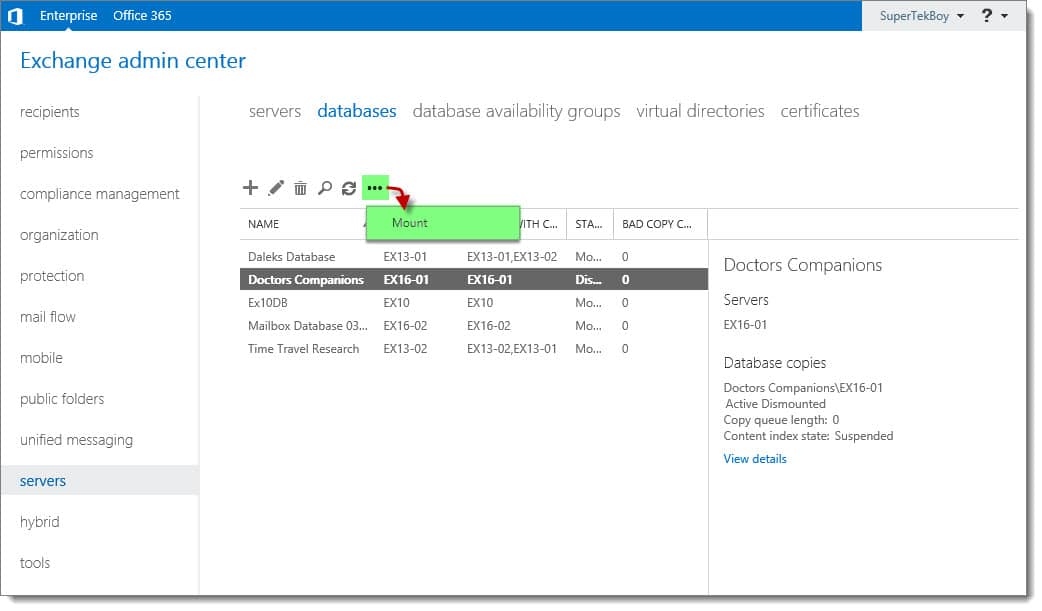The height and width of the screenshot is (611, 1042).
Task: Open the More options ellipsis icon
Action: click(x=375, y=187)
